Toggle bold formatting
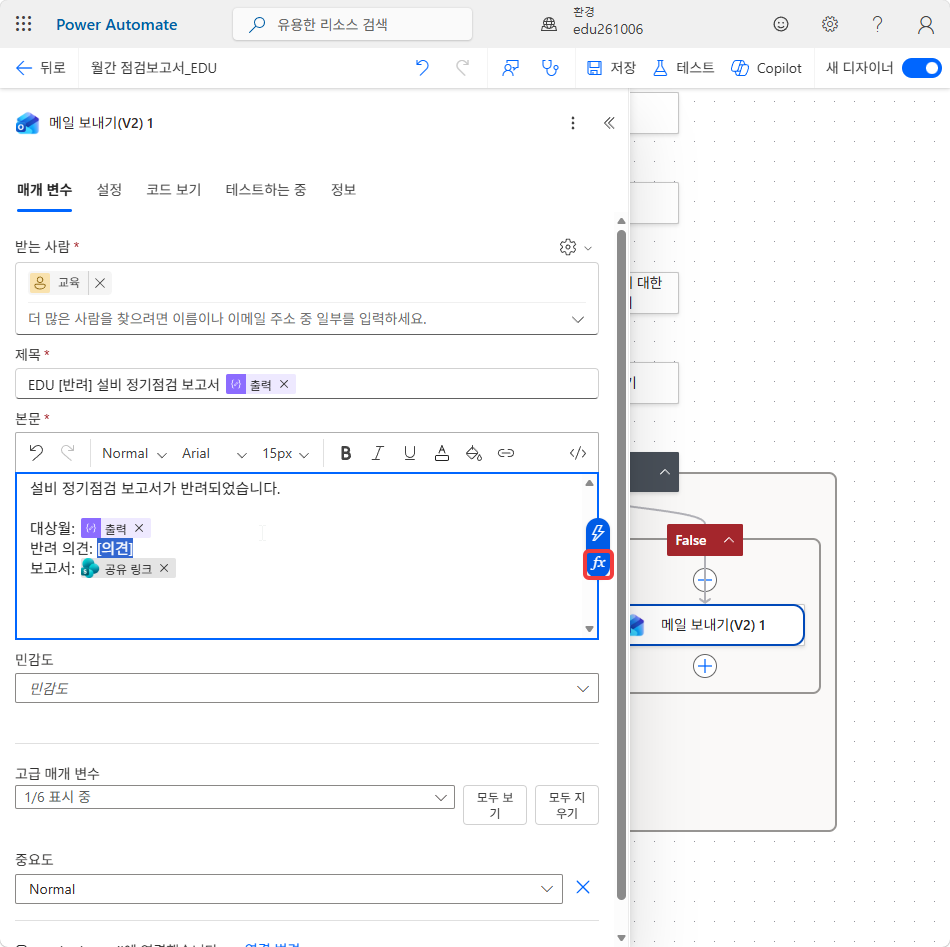 [x=345, y=453]
